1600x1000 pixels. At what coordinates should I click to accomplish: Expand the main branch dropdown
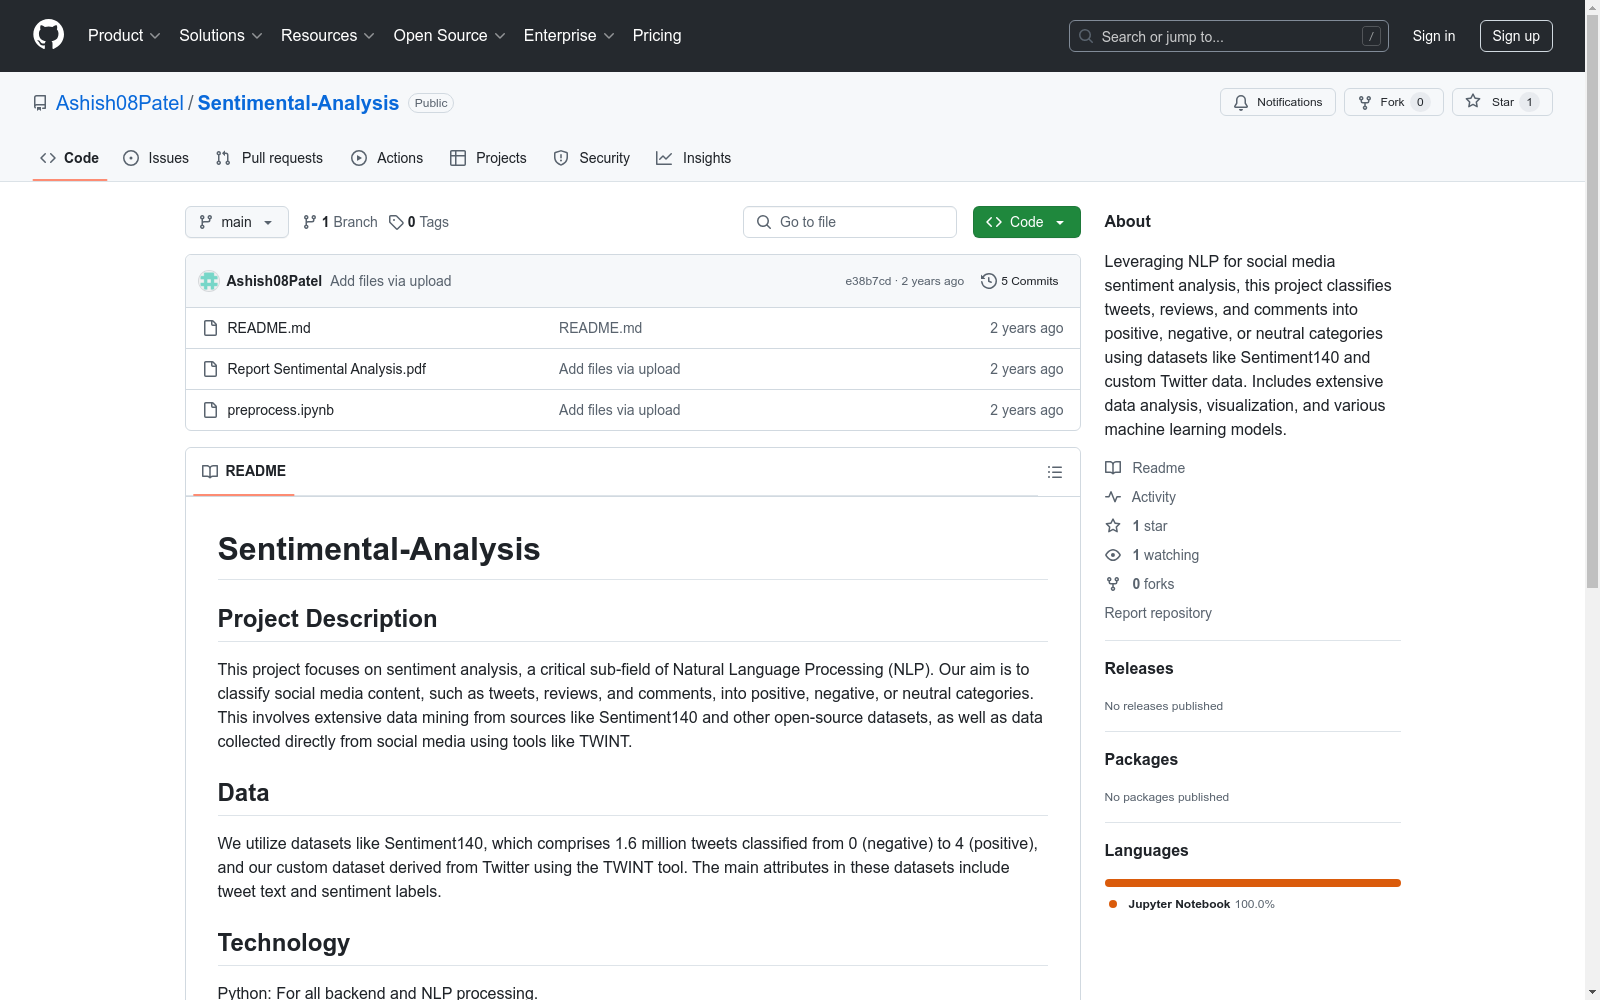pyautogui.click(x=237, y=222)
